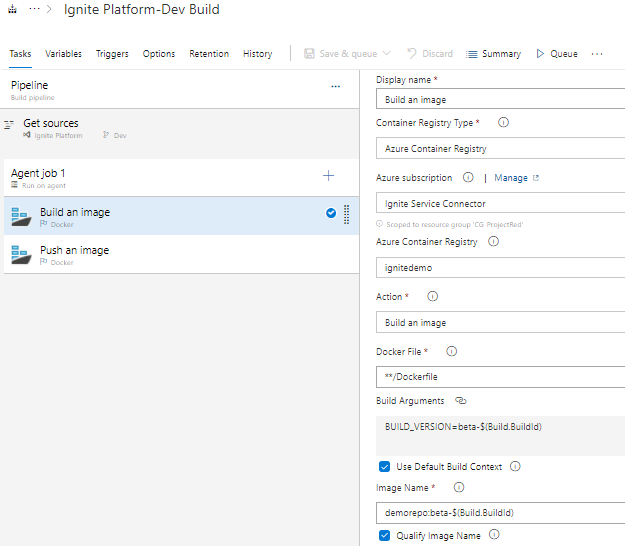Open the breadcrumb ellipsis menu
The width and height of the screenshot is (625, 546).
[35, 9]
